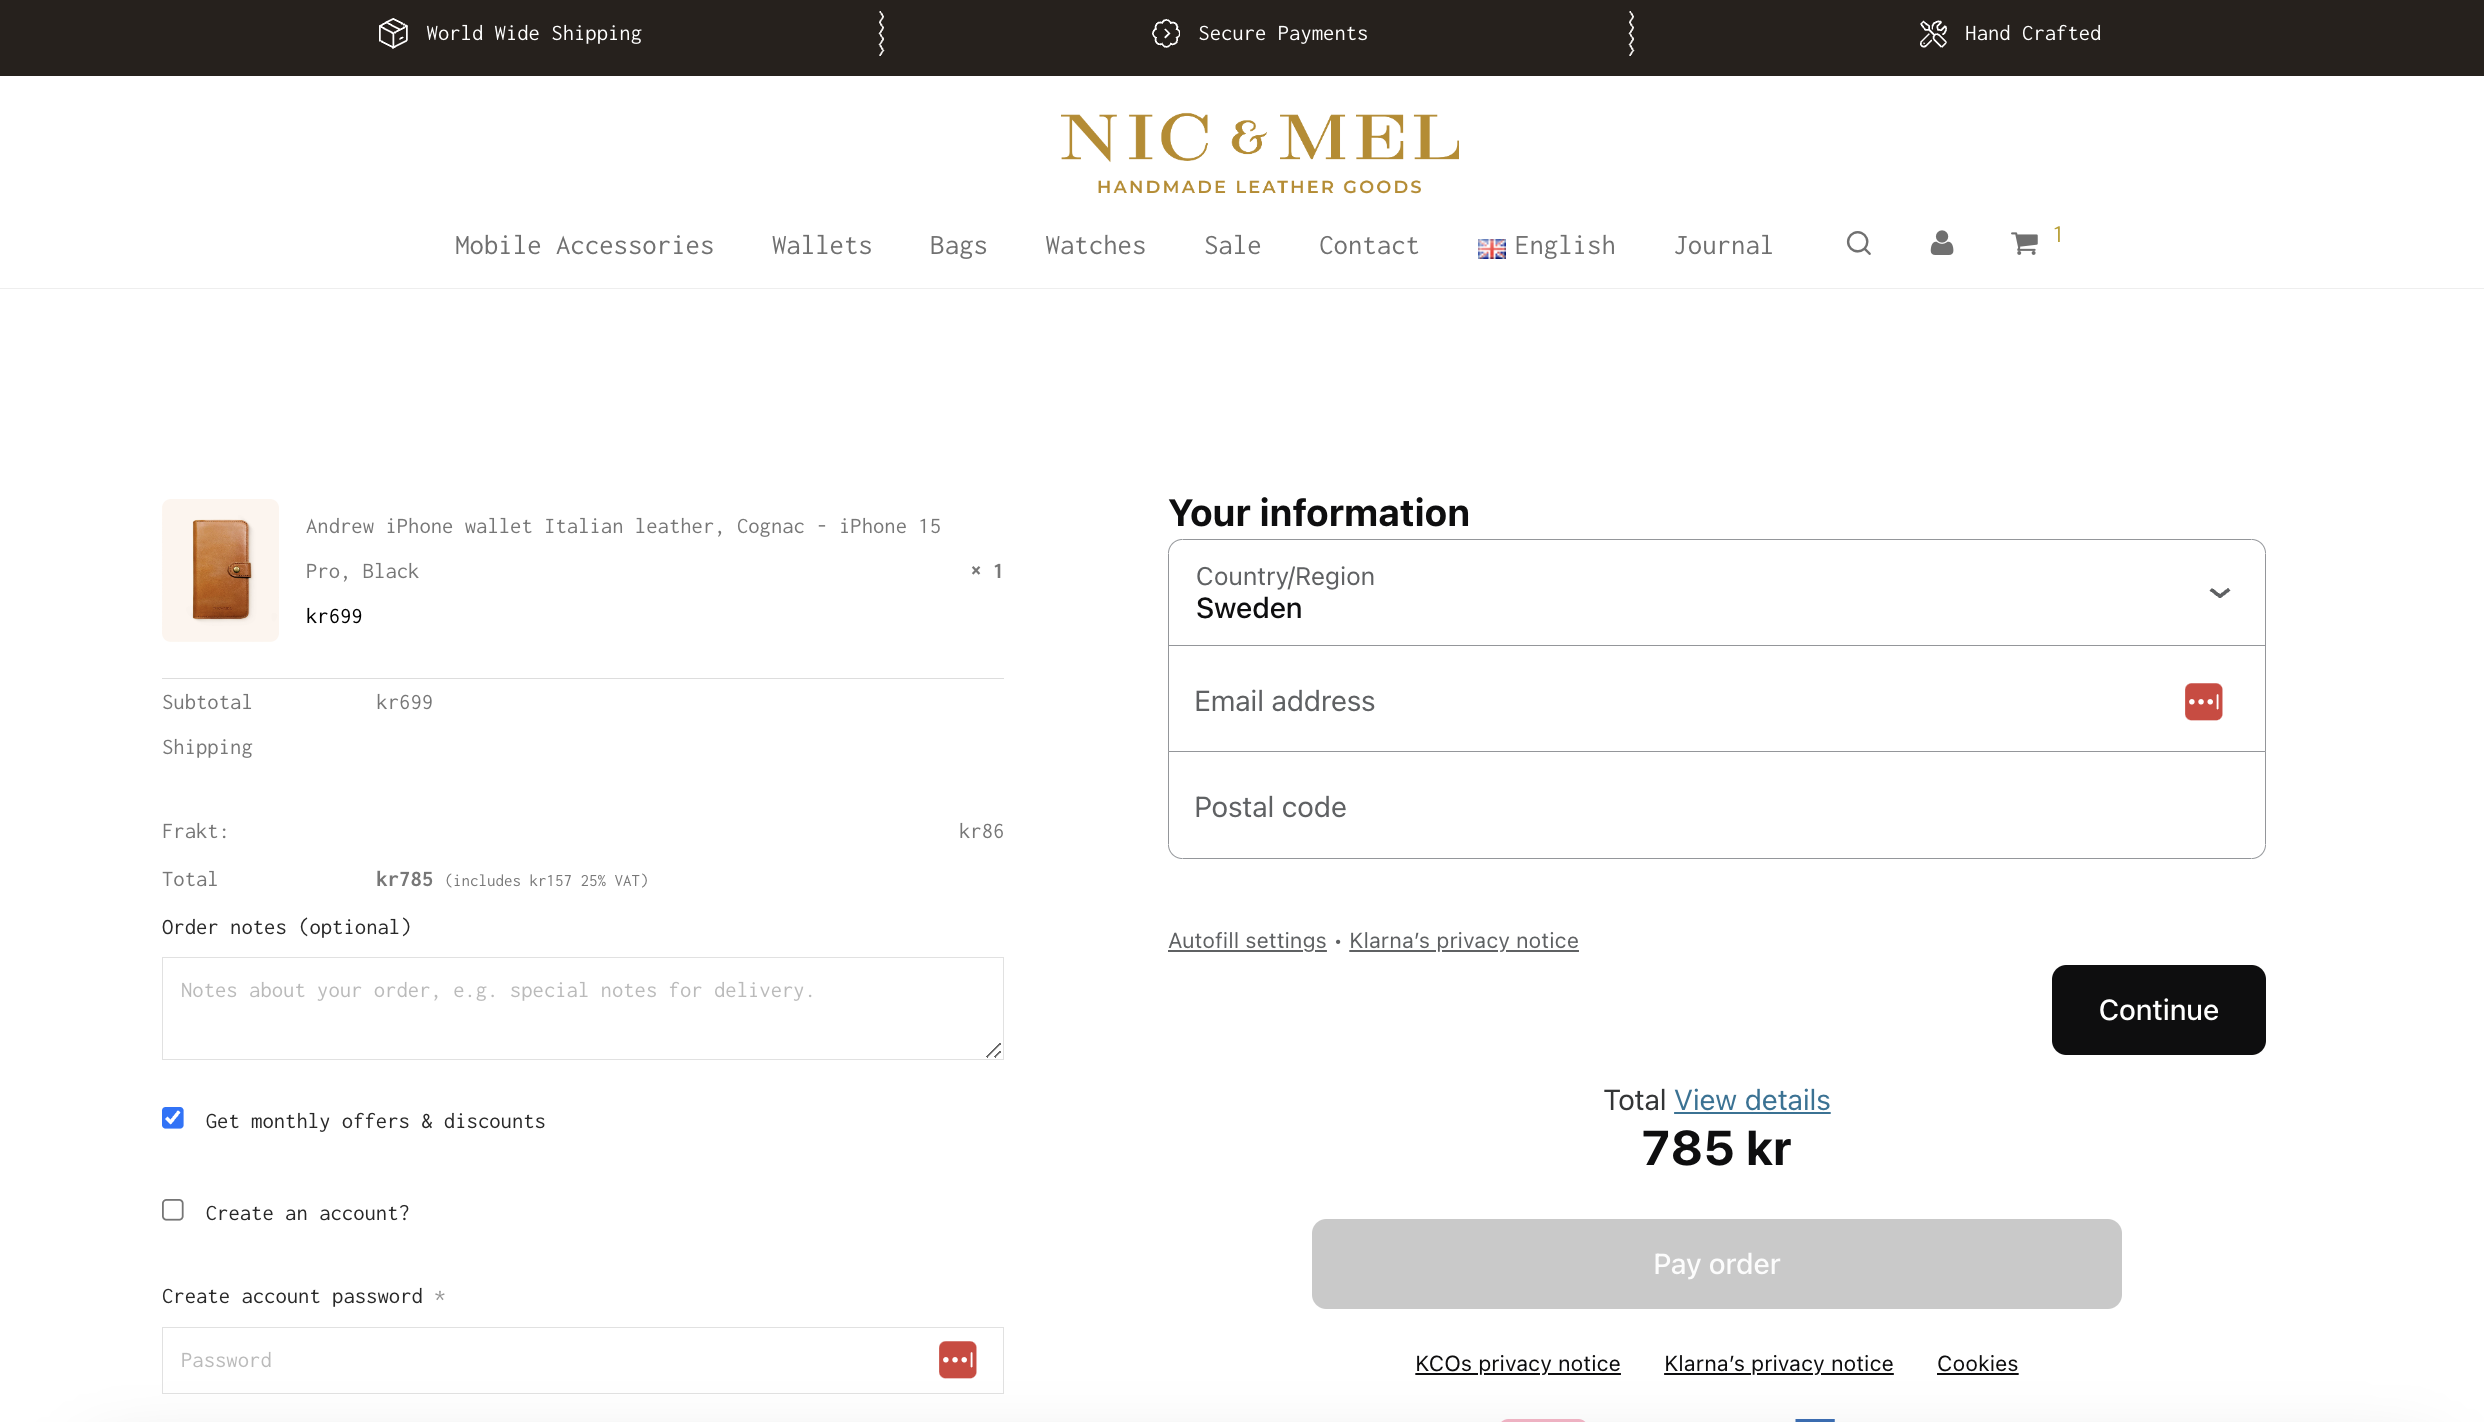
Task: Open the Watches menu
Action: click(1095, 246)
